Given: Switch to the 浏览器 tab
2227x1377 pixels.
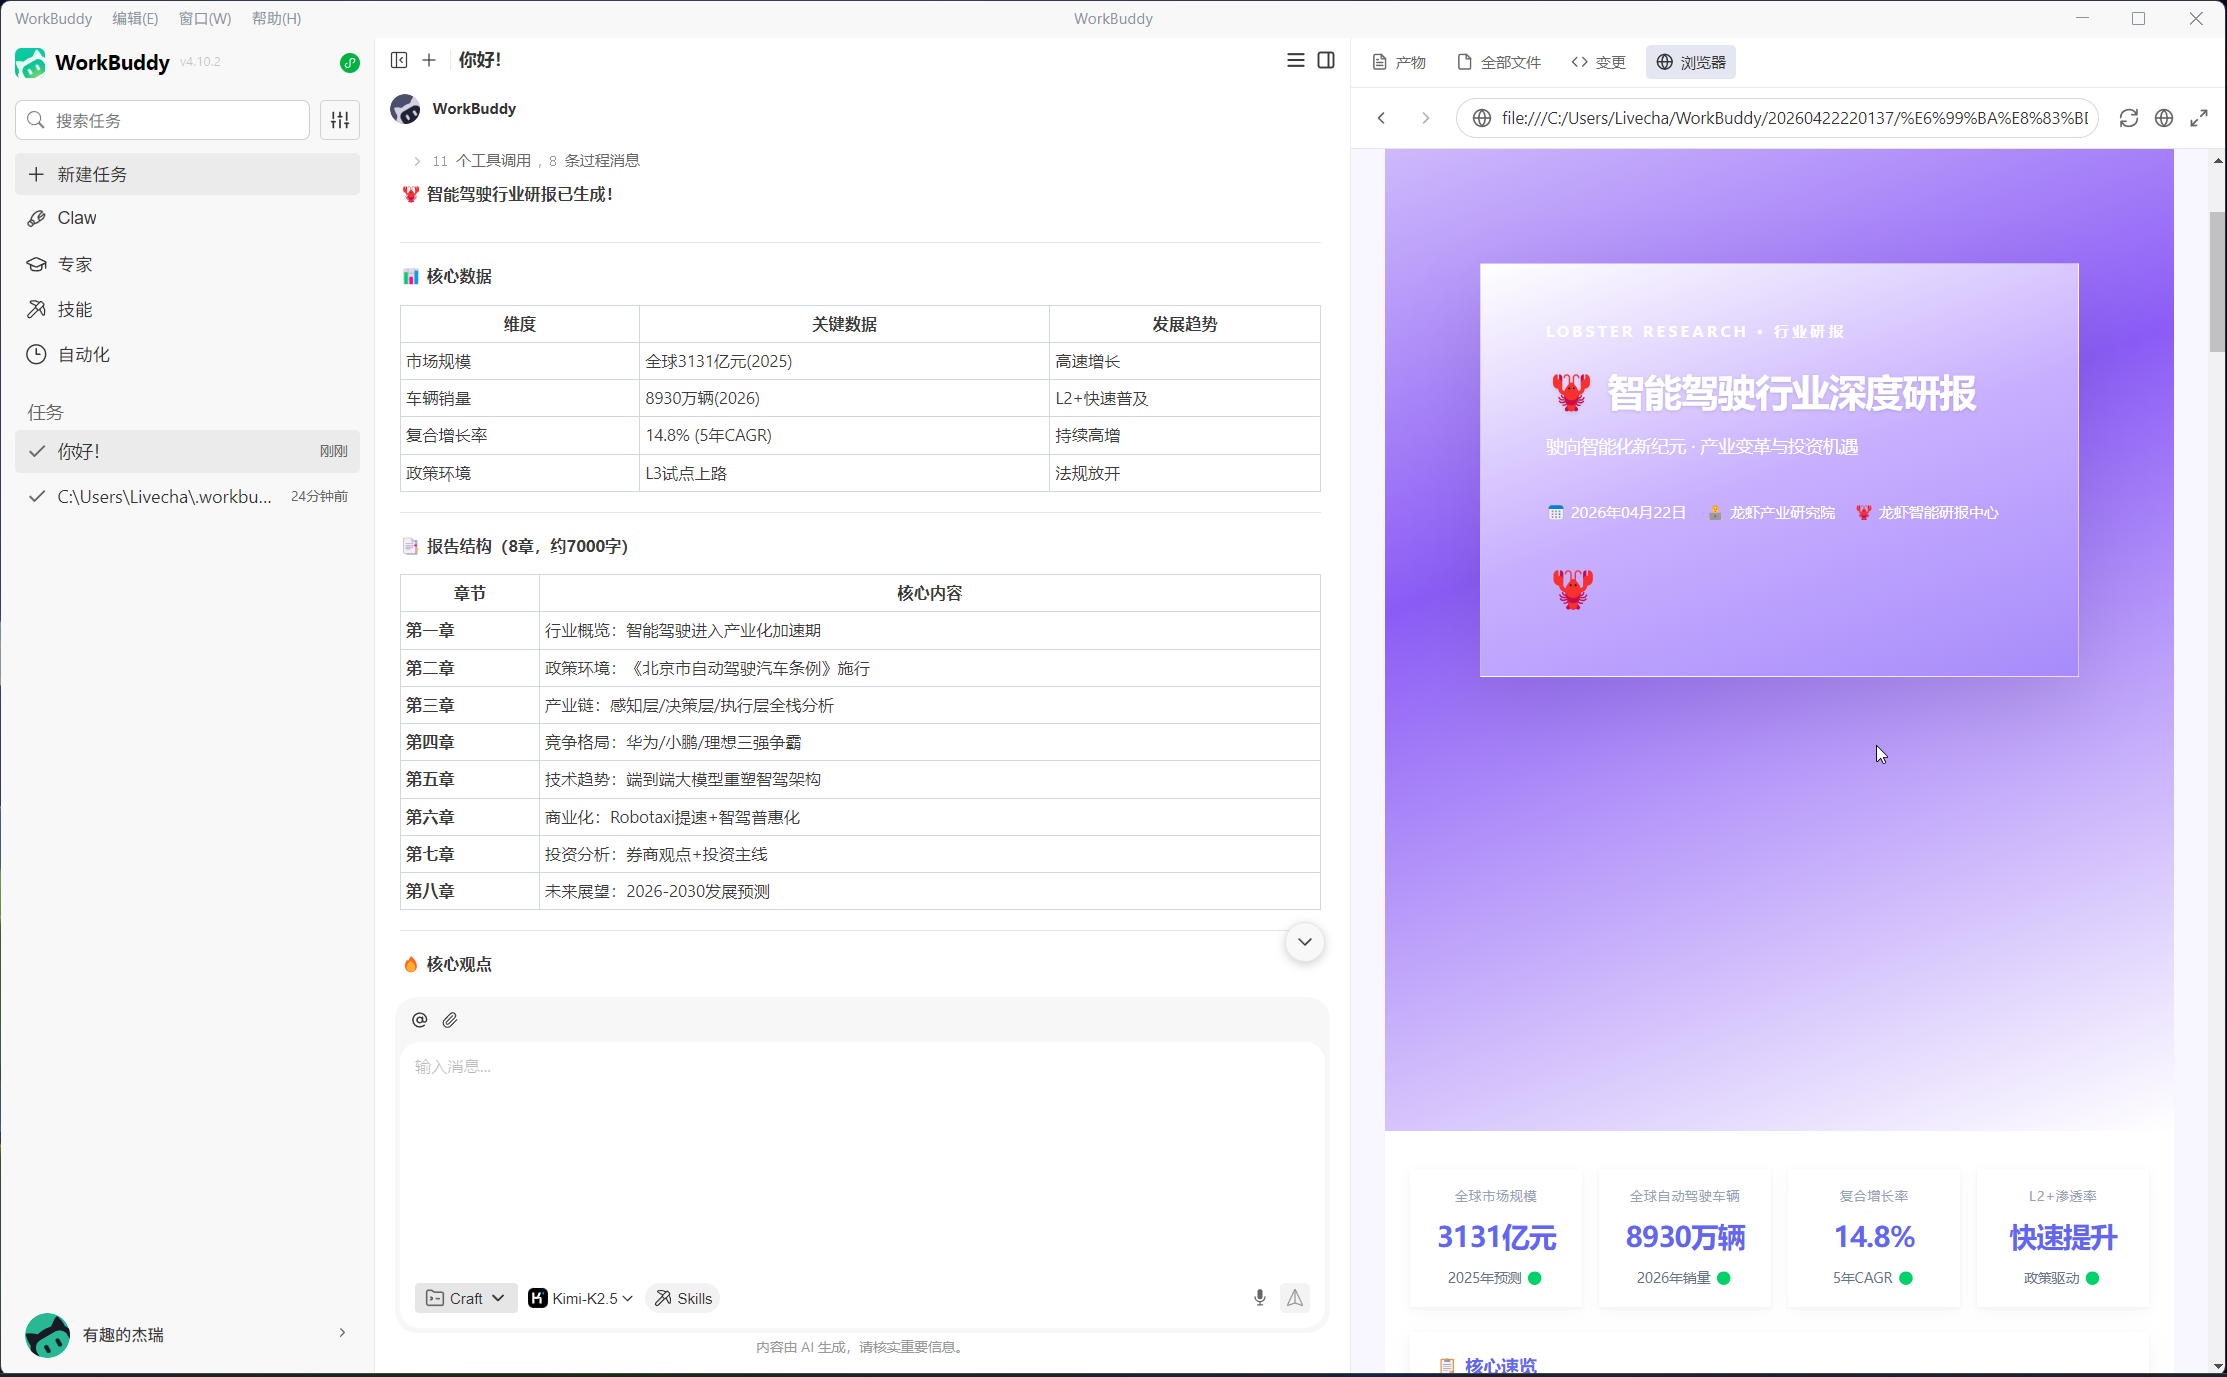Looking at the screenshot, I should [1691, 62].
